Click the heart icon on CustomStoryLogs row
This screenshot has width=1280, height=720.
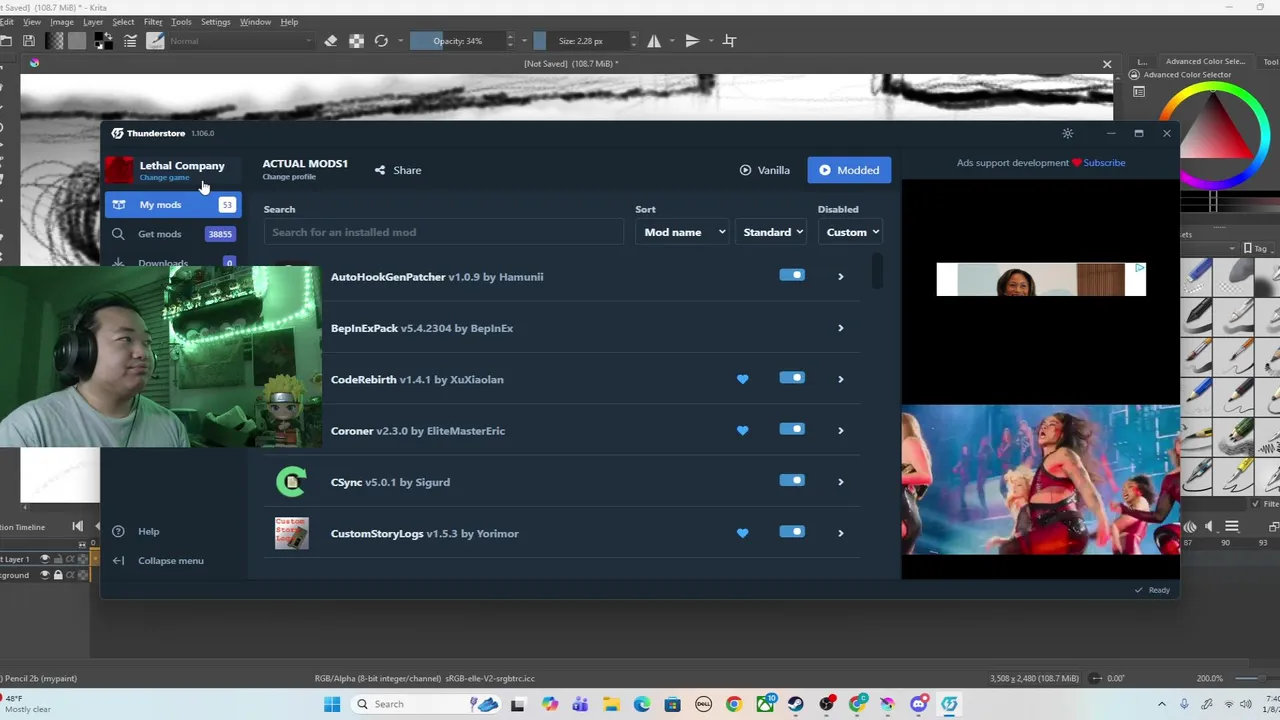[x=742, y=533]
